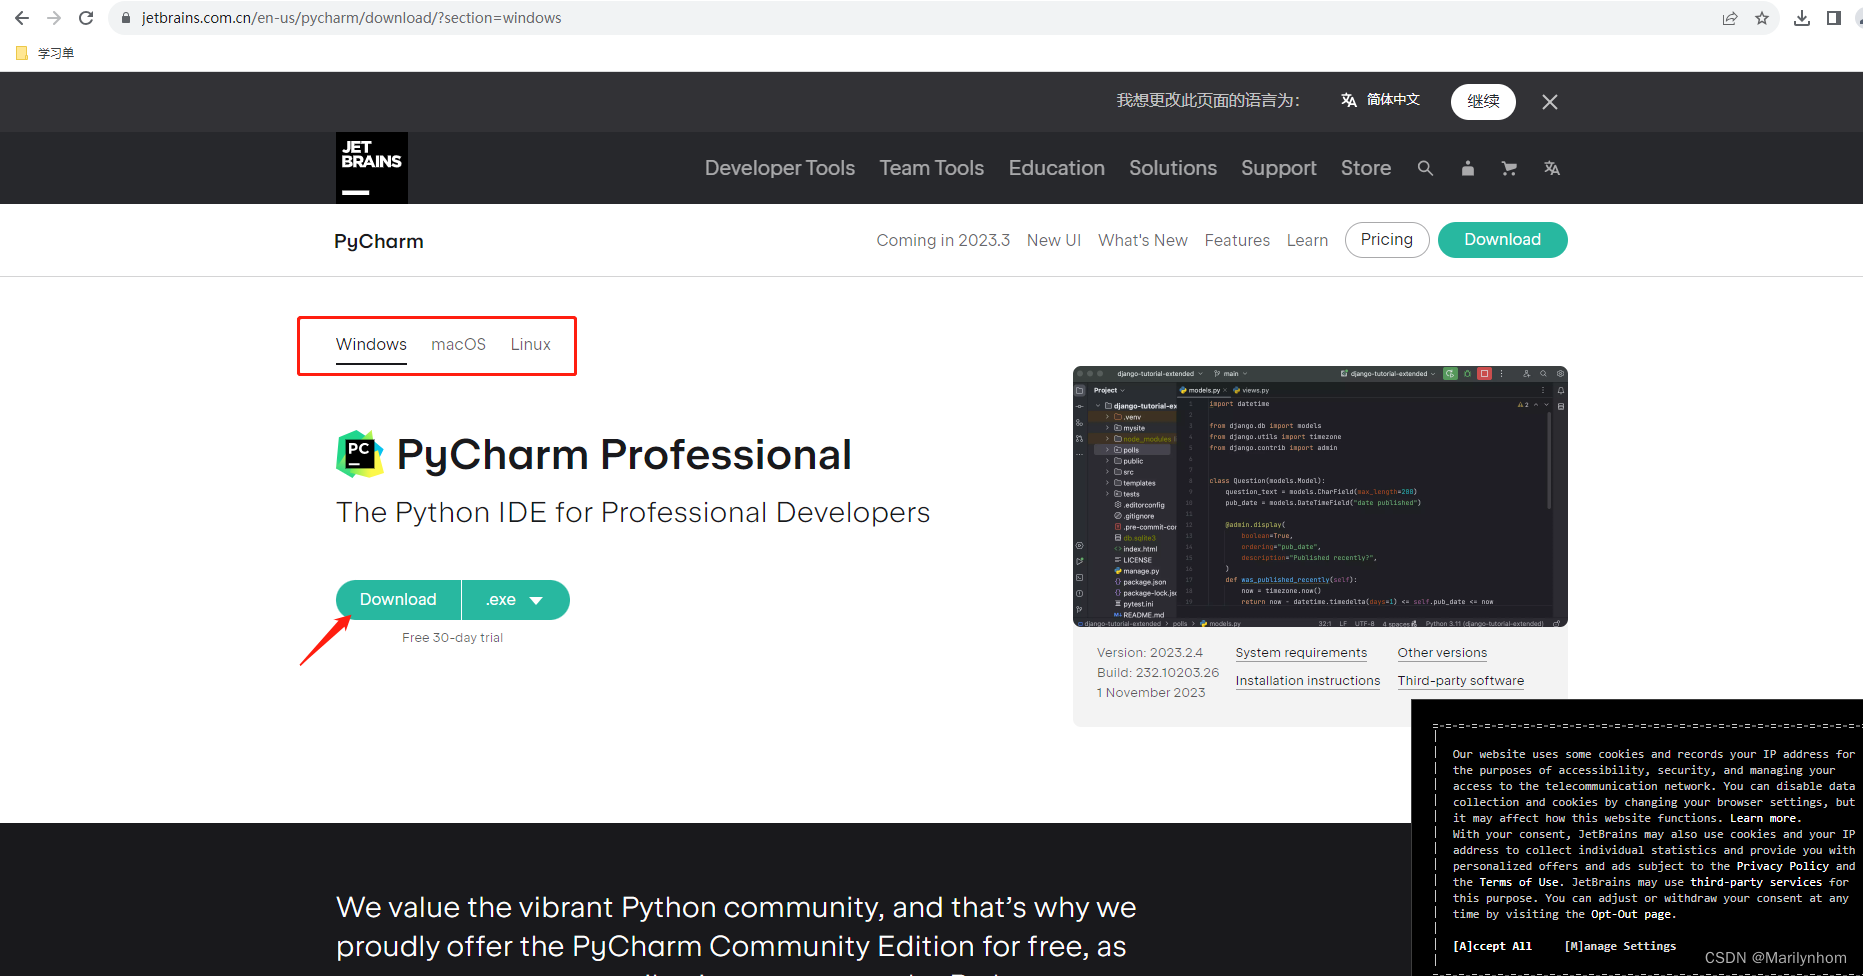This screenshot has width=1863, height=976.
Task: Select the macOS tab
Action: (459, 344)
